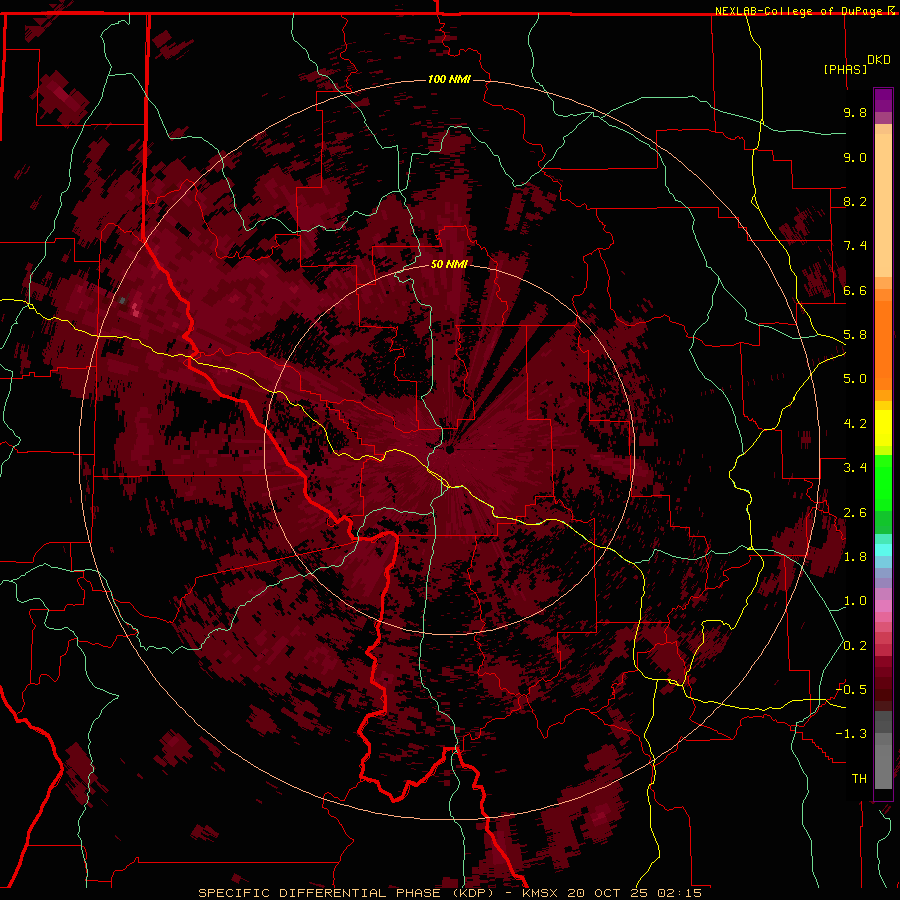The height and width of the screenshot is (900, 900).
Task: Click the KMSX 20 OCT 25 02:15 timestamp
Action: 611,893
